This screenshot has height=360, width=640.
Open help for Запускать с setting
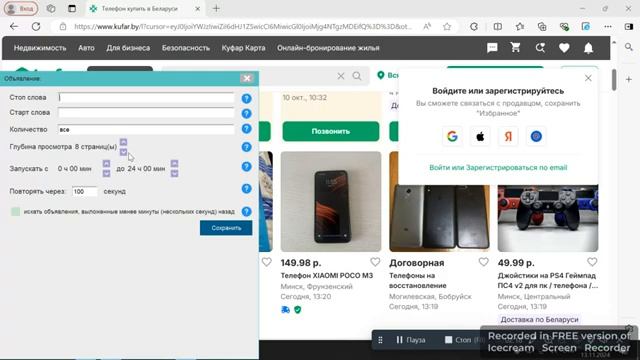(x=246, y=167)
